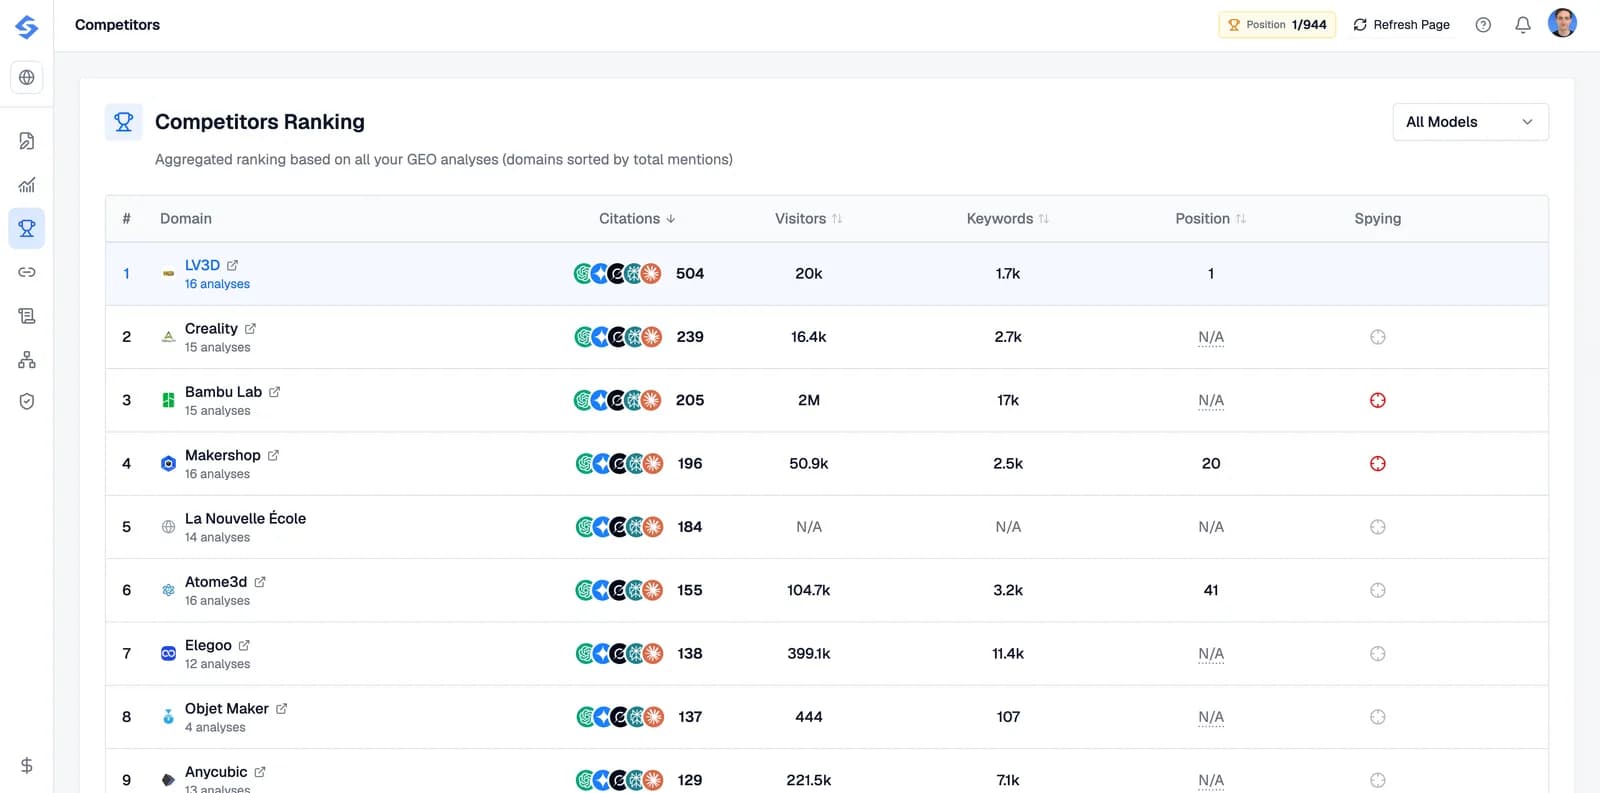Click the N/A position for Bambu Lab
This screenshot has width=1600, height=793.
point(1211,400)
